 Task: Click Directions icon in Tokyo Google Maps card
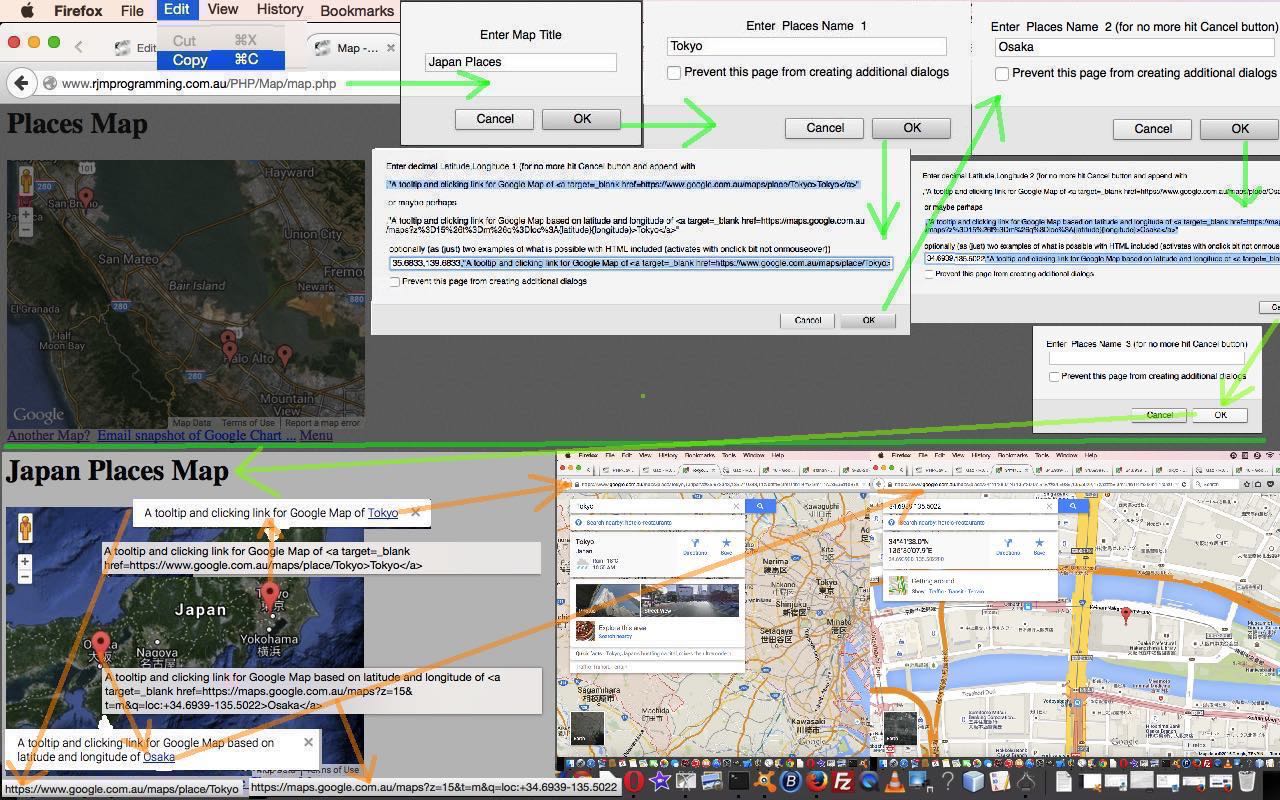695,546
